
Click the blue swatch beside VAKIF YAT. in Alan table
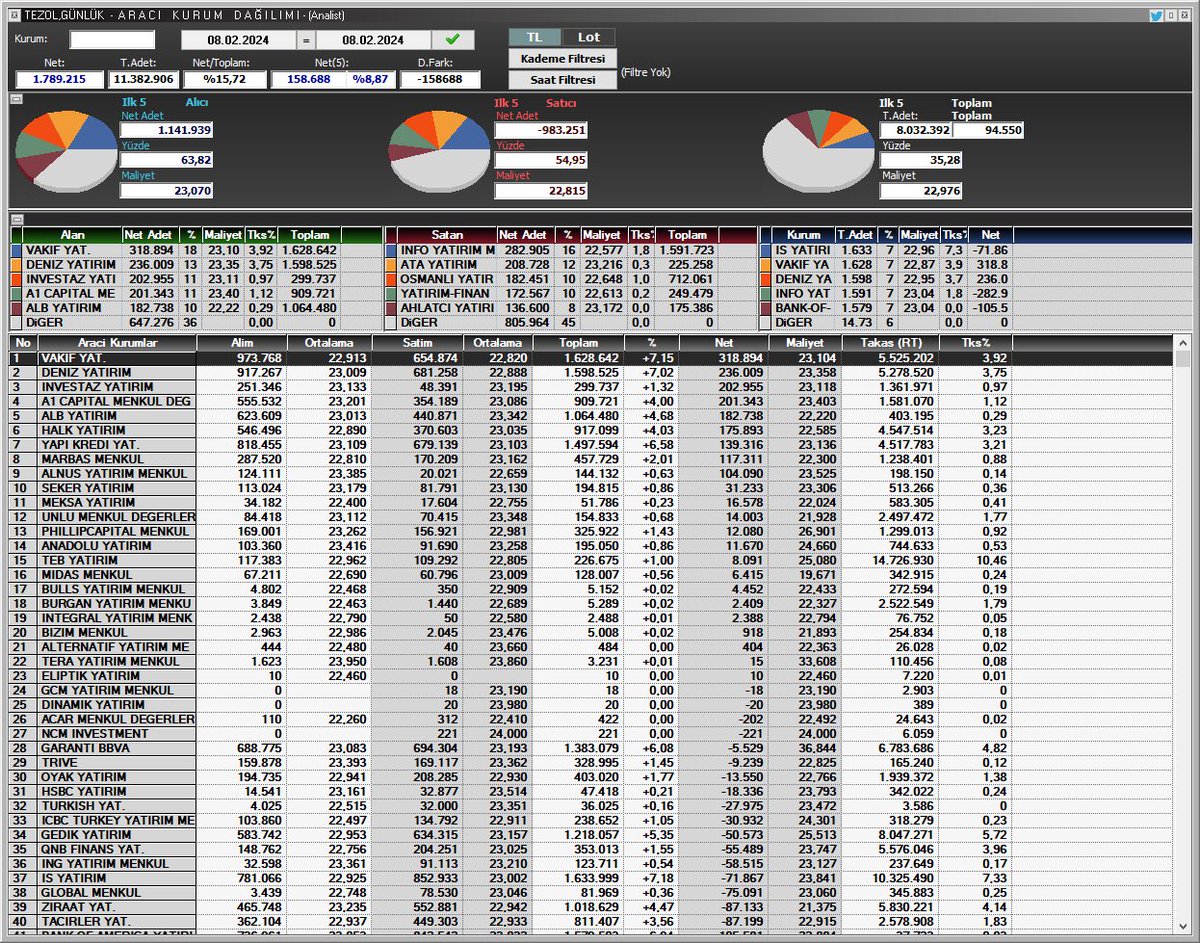(x=16, y=250)
